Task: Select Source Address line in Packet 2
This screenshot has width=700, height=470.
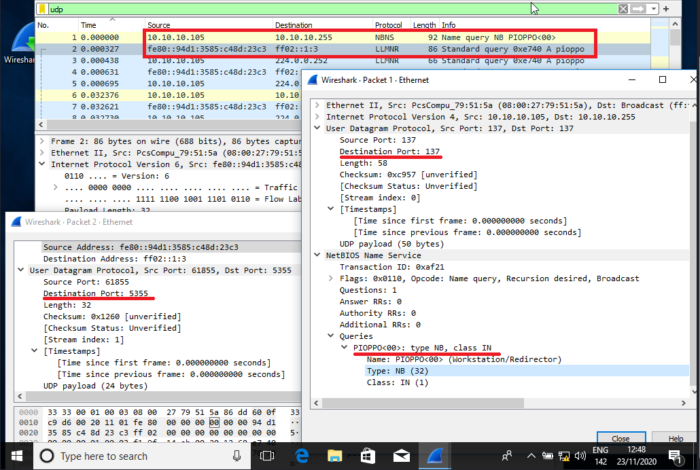Action: (x=141, y=247)
